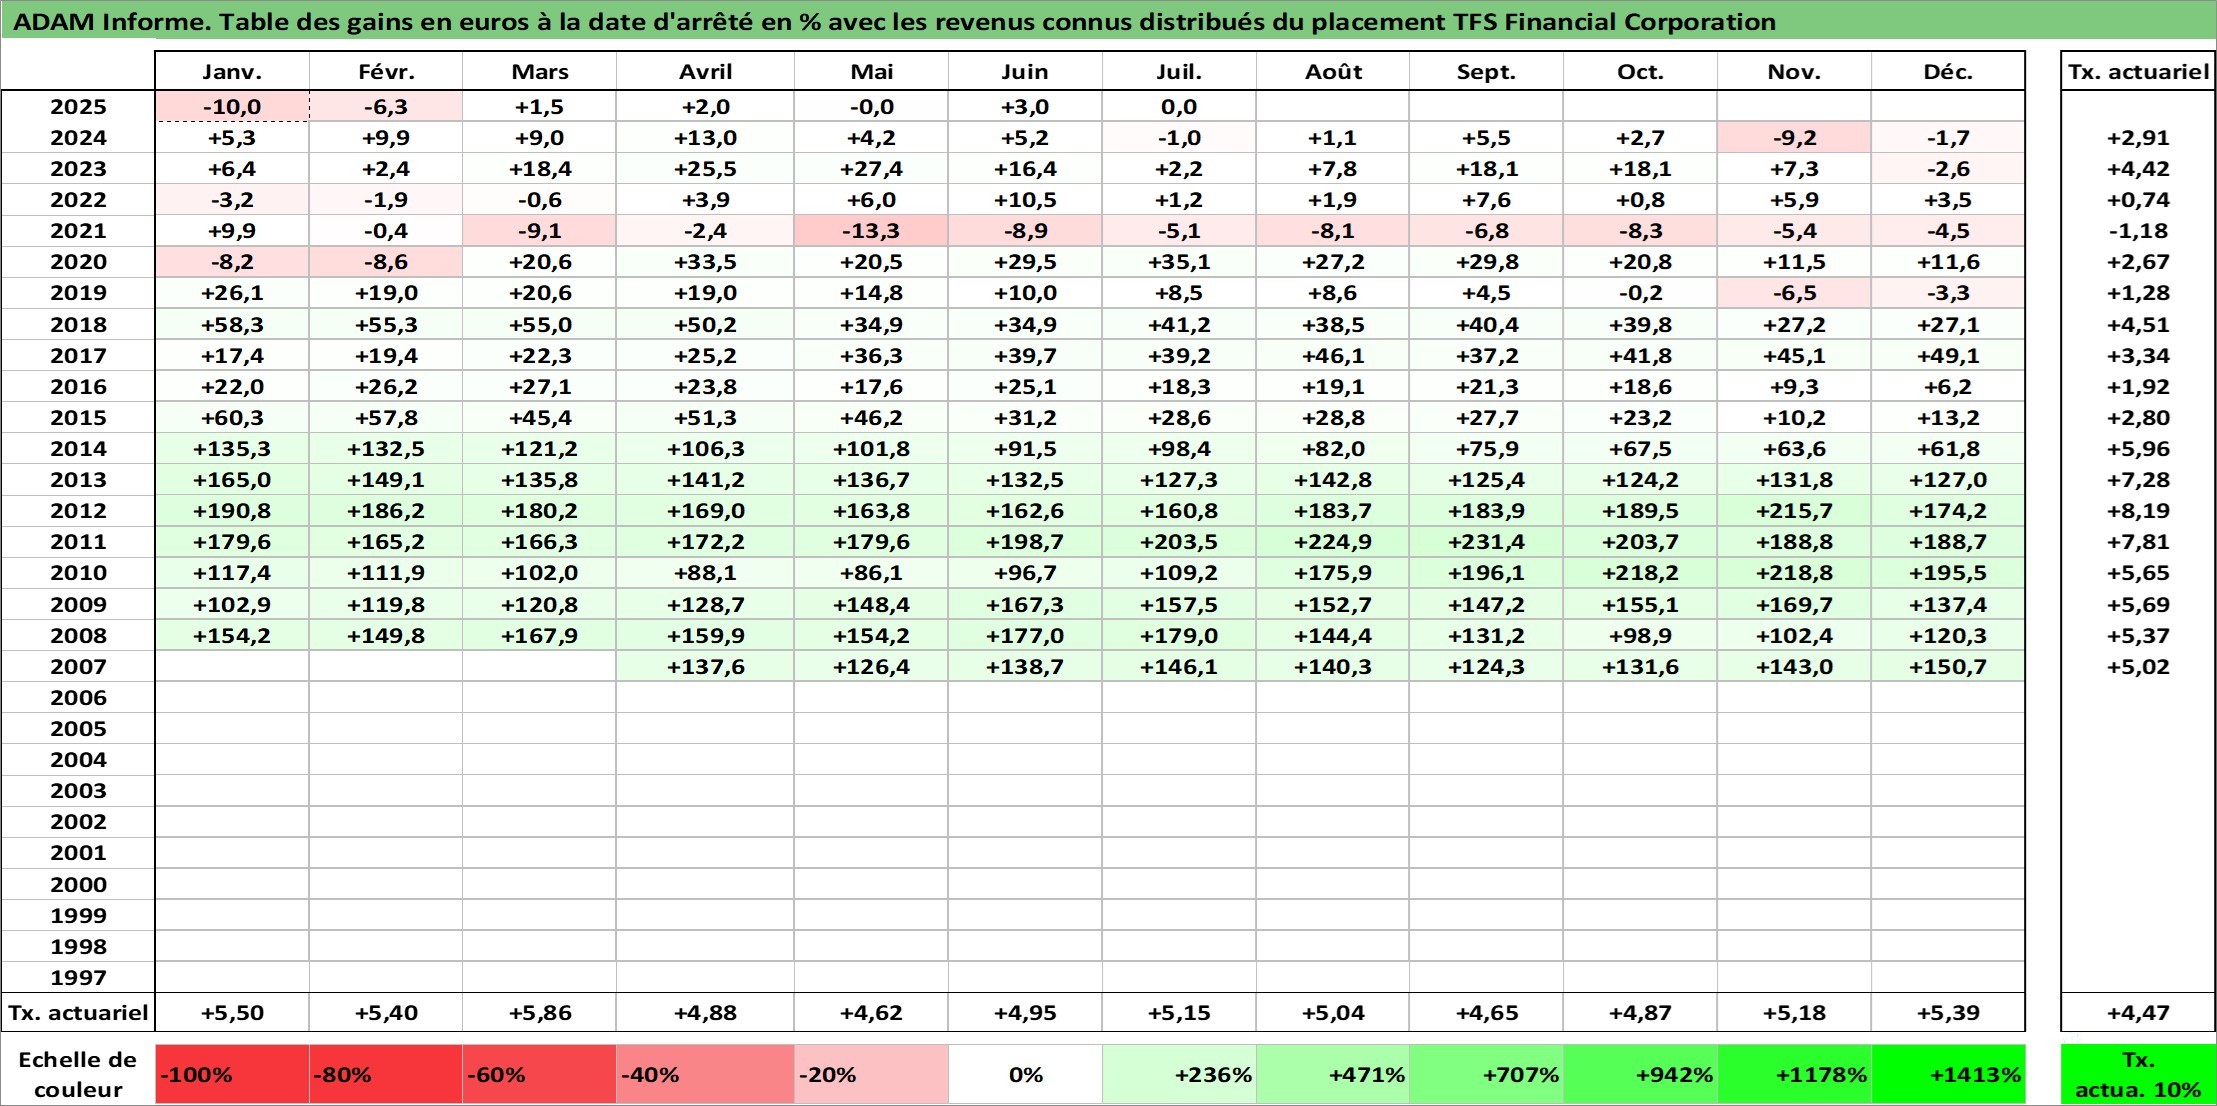The width and height of the screenshot is (2217, 1106).
Task: Click the +49,1 cell in 2017 row
Action: click(1948, 356)
